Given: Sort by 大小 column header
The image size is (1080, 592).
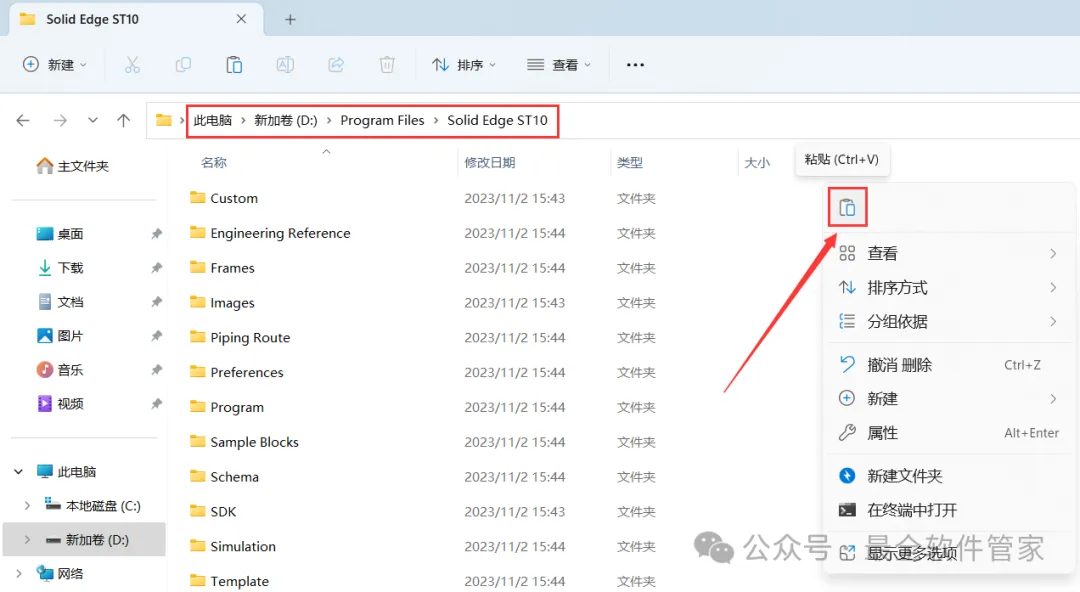Looking at the screenshot, I should coord(757,163).
